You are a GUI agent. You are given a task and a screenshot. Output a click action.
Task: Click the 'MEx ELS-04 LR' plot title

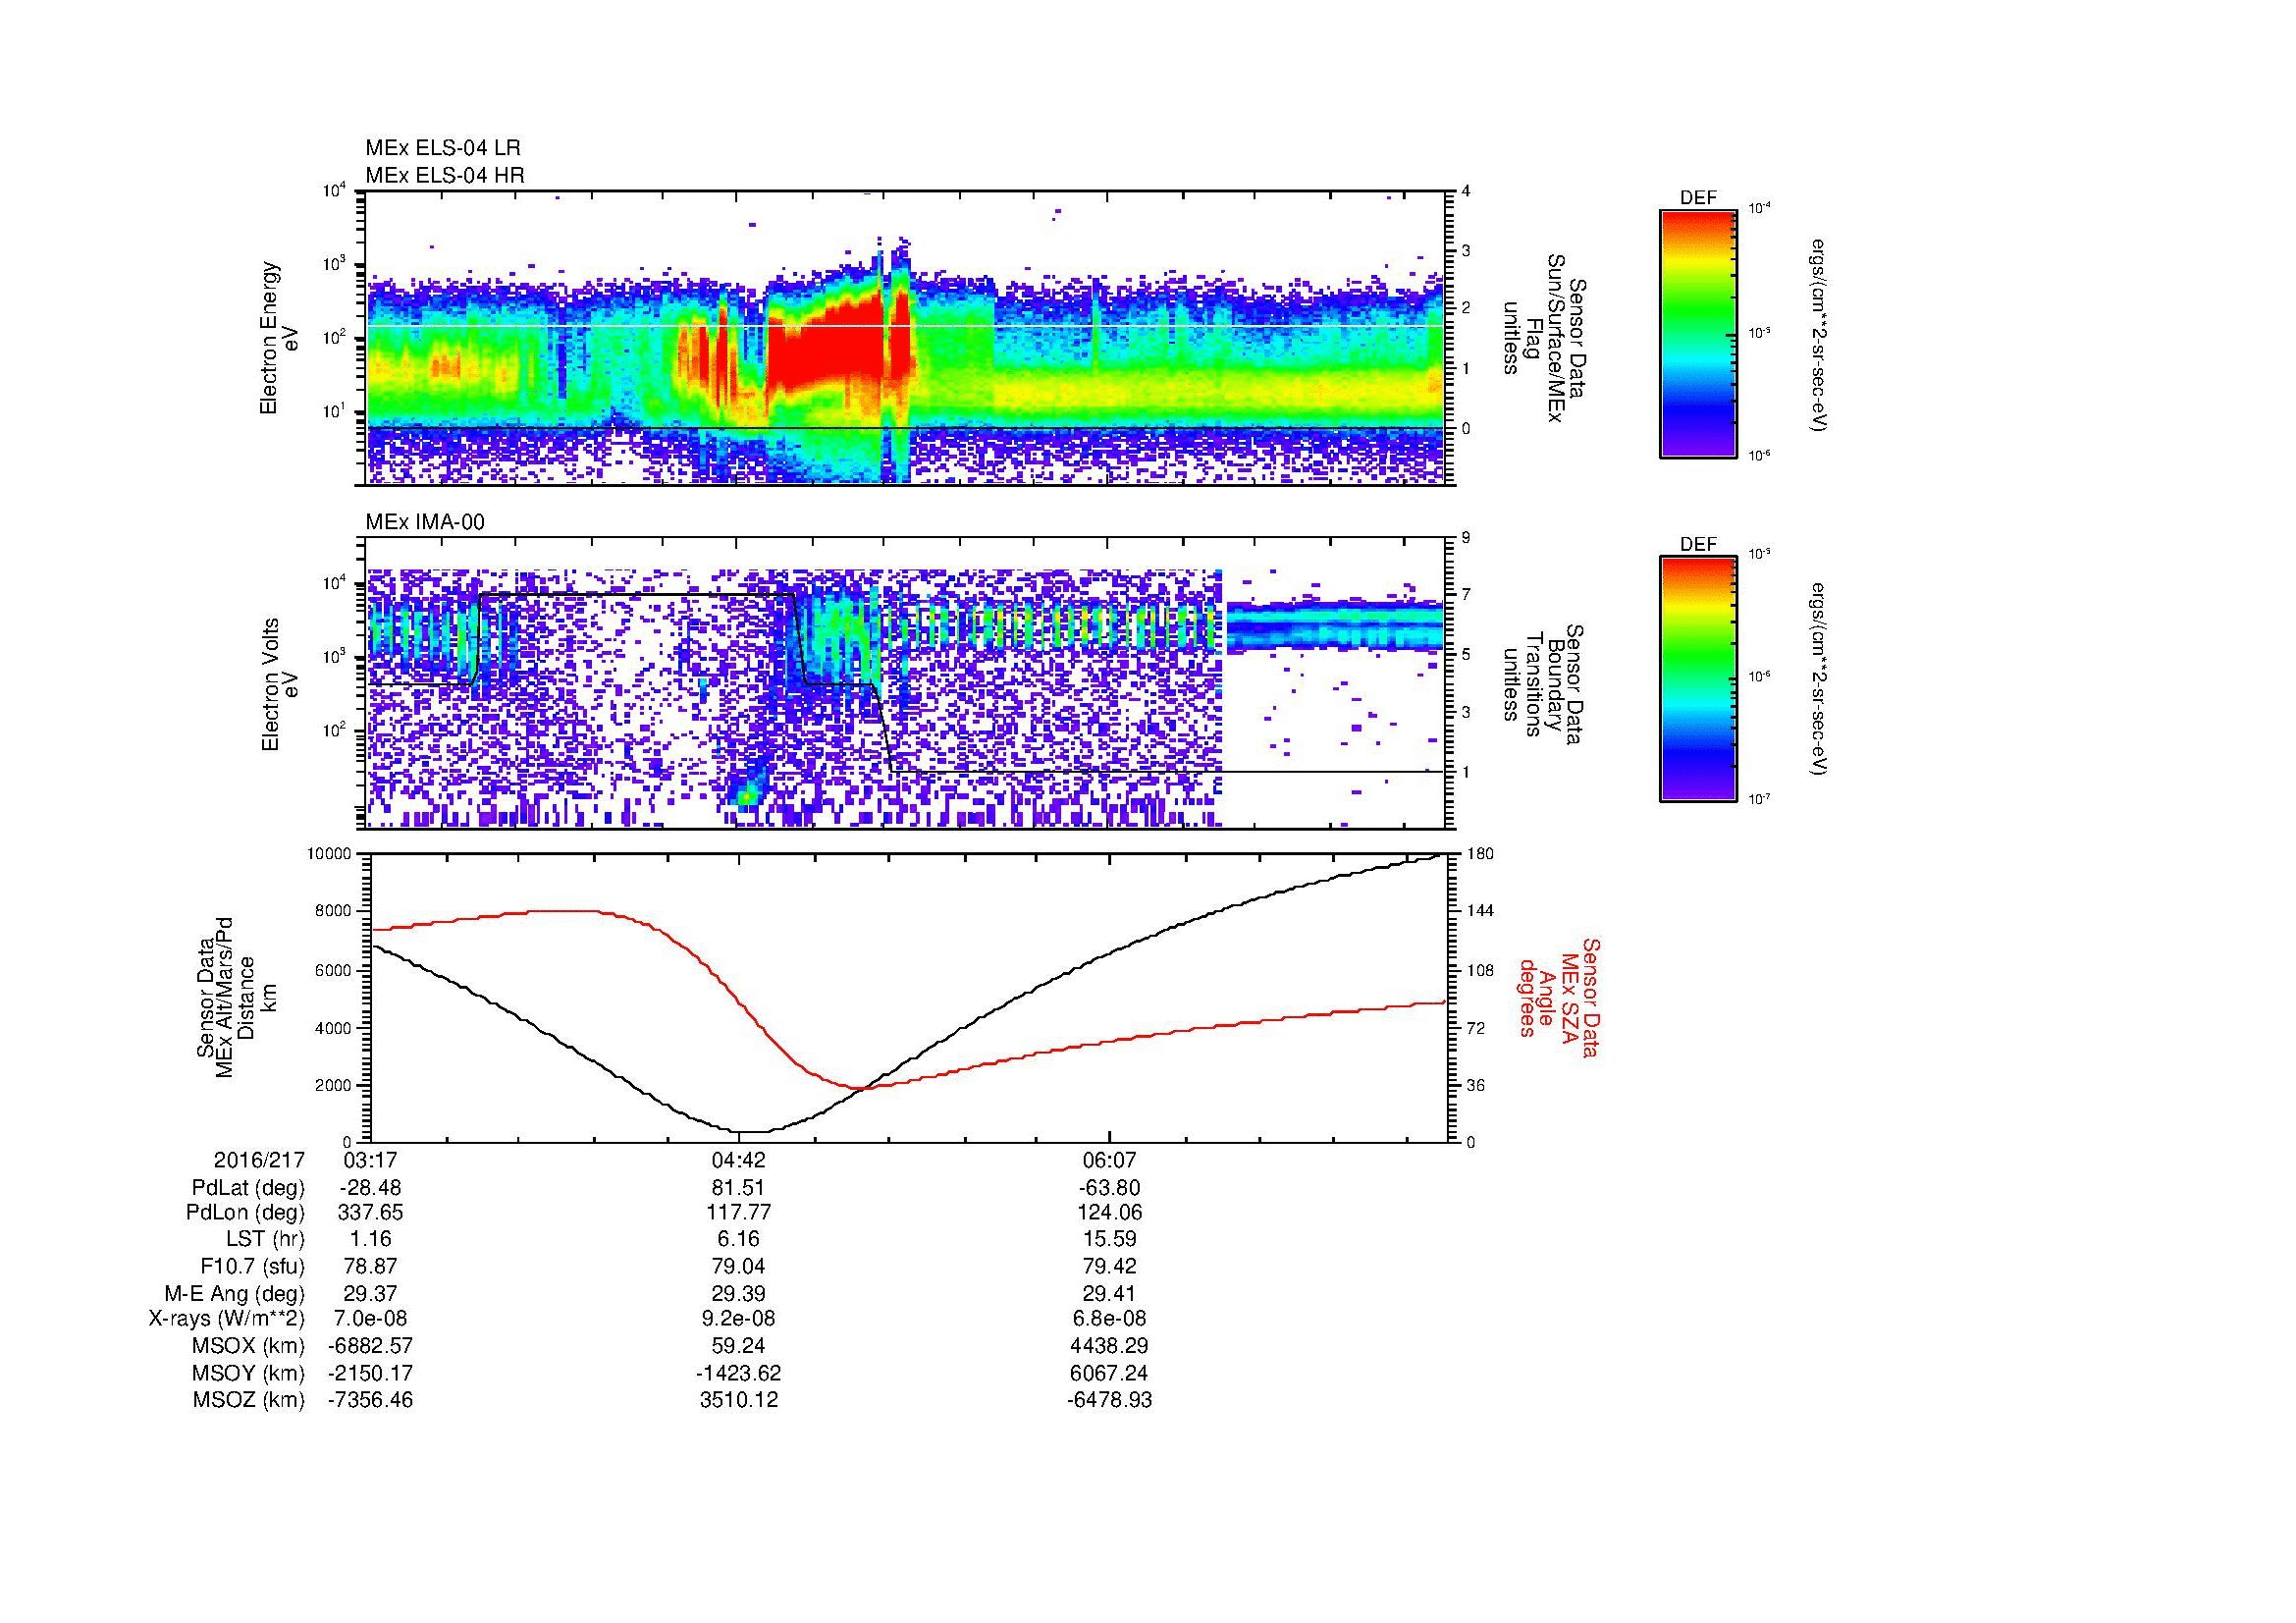click(443, 148)
